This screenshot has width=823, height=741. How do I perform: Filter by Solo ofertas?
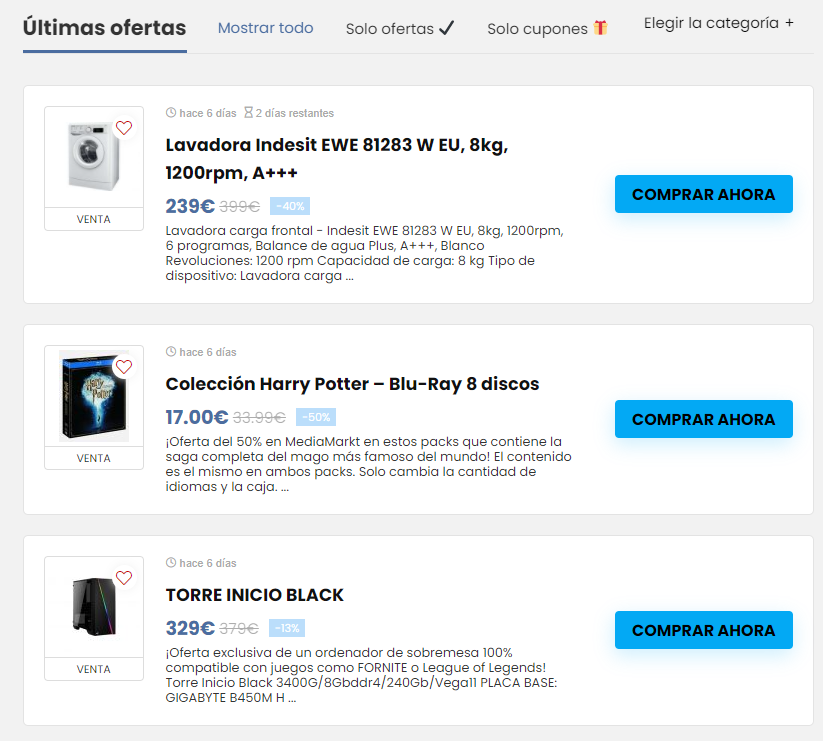click(390, 29)
